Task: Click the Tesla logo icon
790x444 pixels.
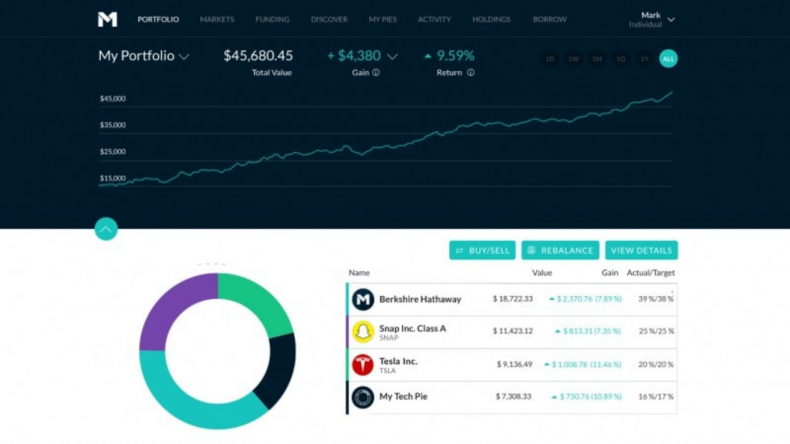Action: (x=363, y=364)
